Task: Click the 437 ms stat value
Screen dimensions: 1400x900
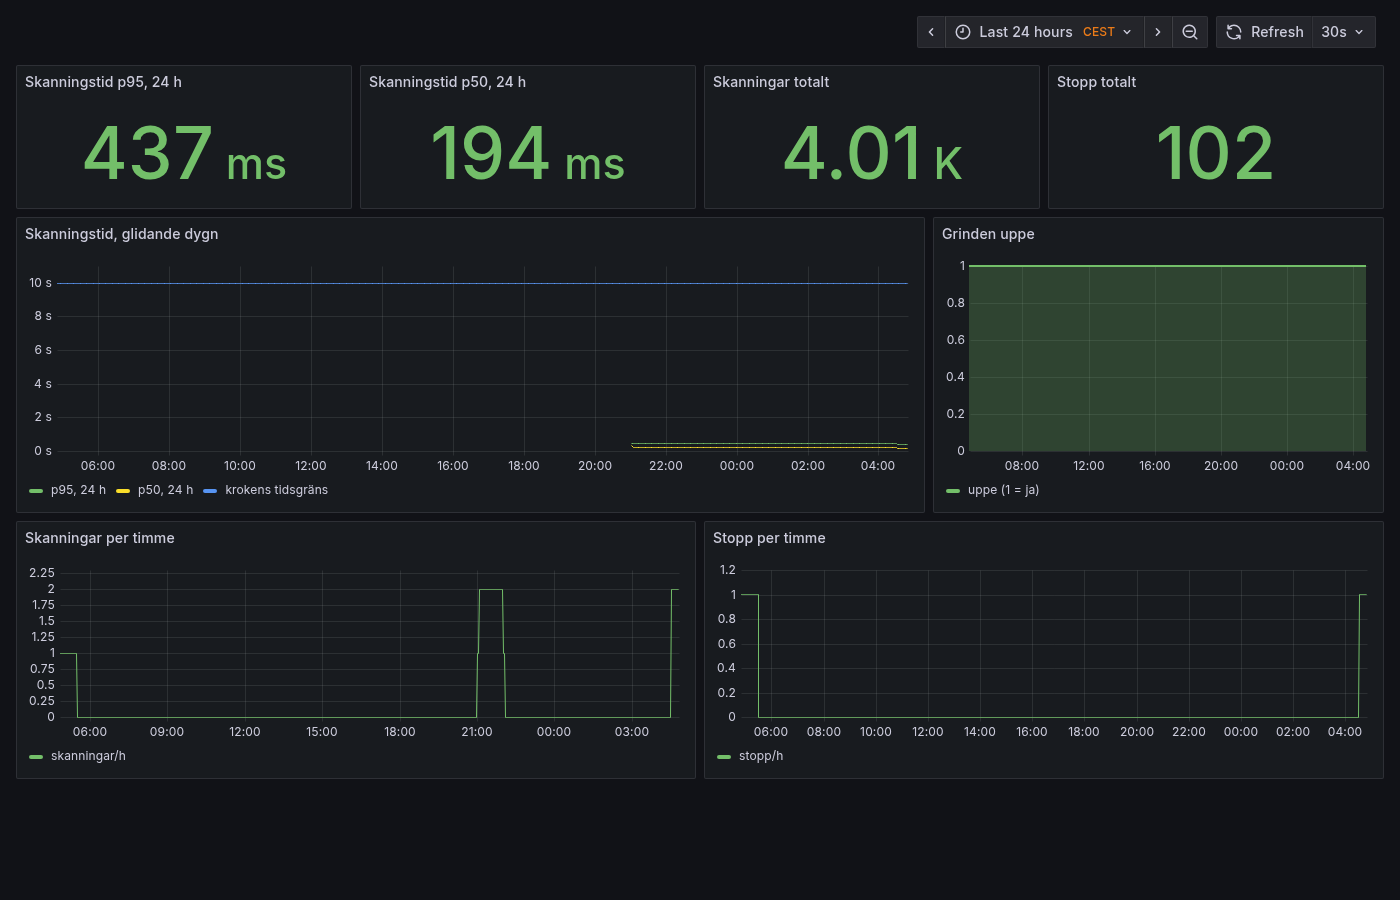Action: 185,154
